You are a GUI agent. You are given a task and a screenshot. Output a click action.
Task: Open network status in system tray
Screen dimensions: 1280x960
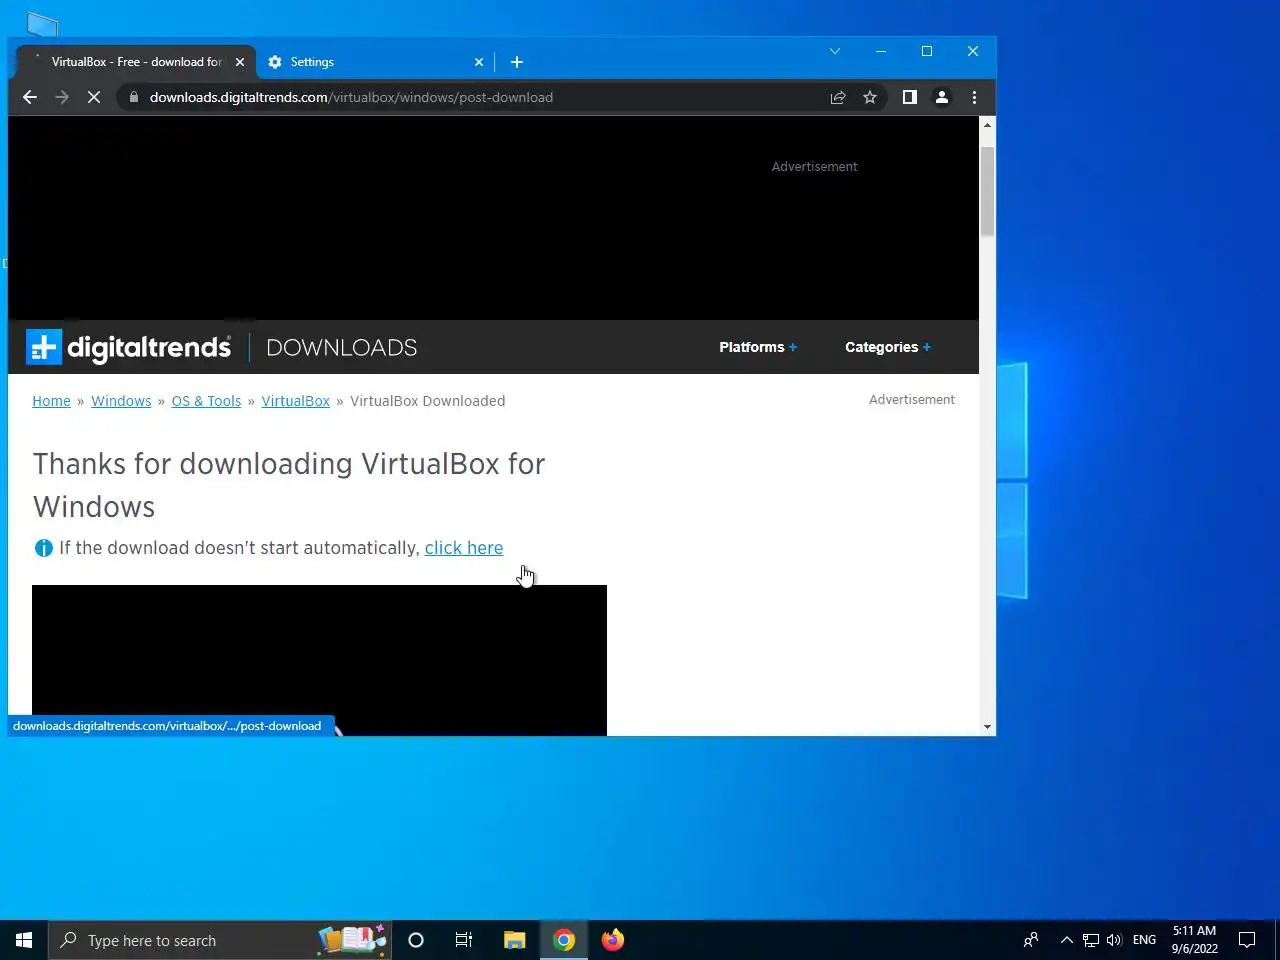1091,940
